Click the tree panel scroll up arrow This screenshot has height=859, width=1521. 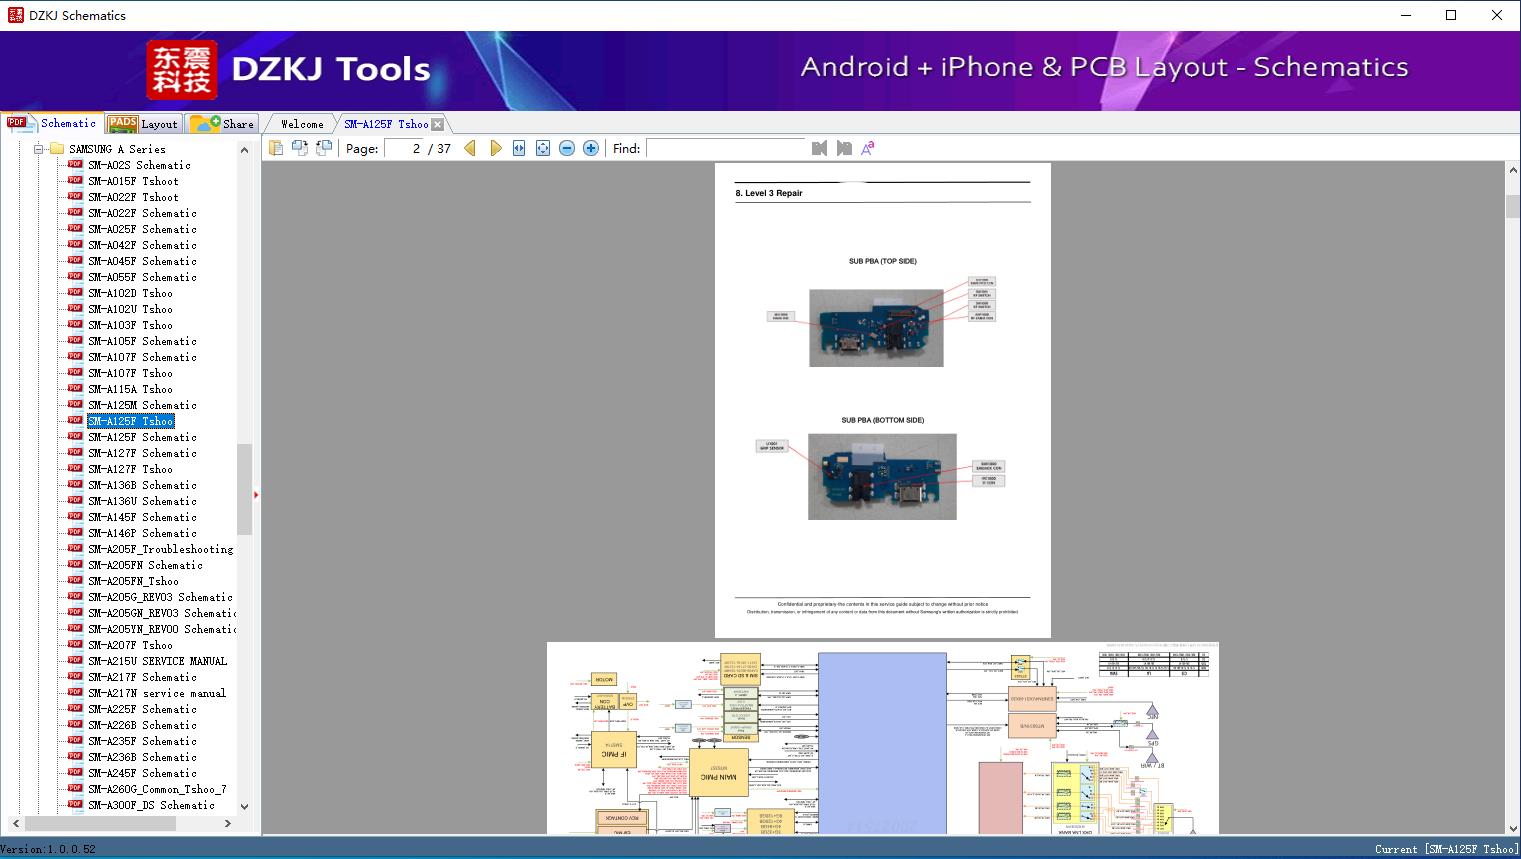click(x=244, y=149)
